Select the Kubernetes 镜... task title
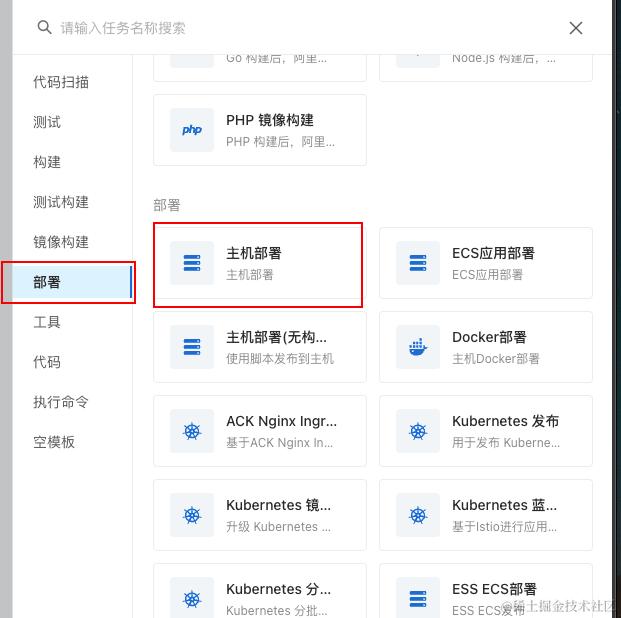The width and height of the screenshot is (621, 618). (x=278, y=505)
